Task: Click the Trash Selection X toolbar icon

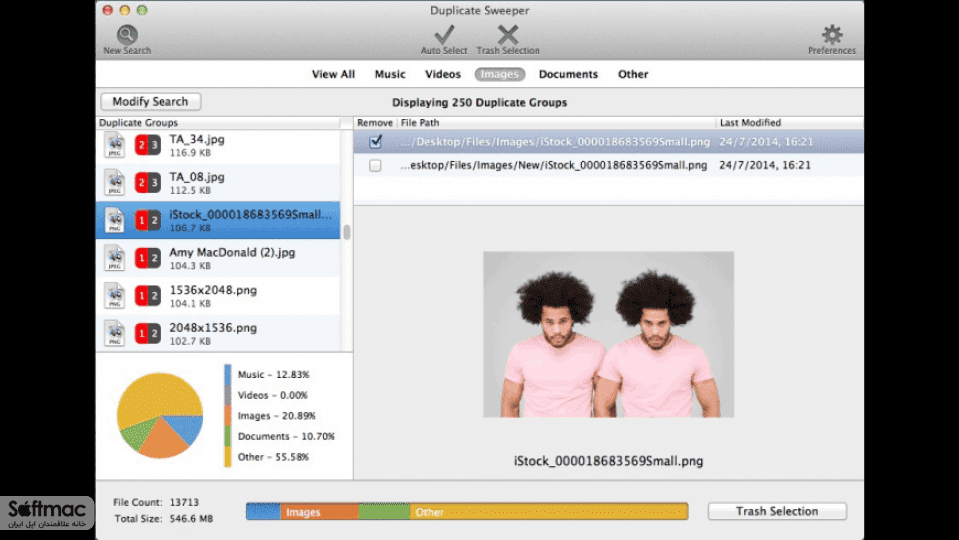Action: [508, 34]
